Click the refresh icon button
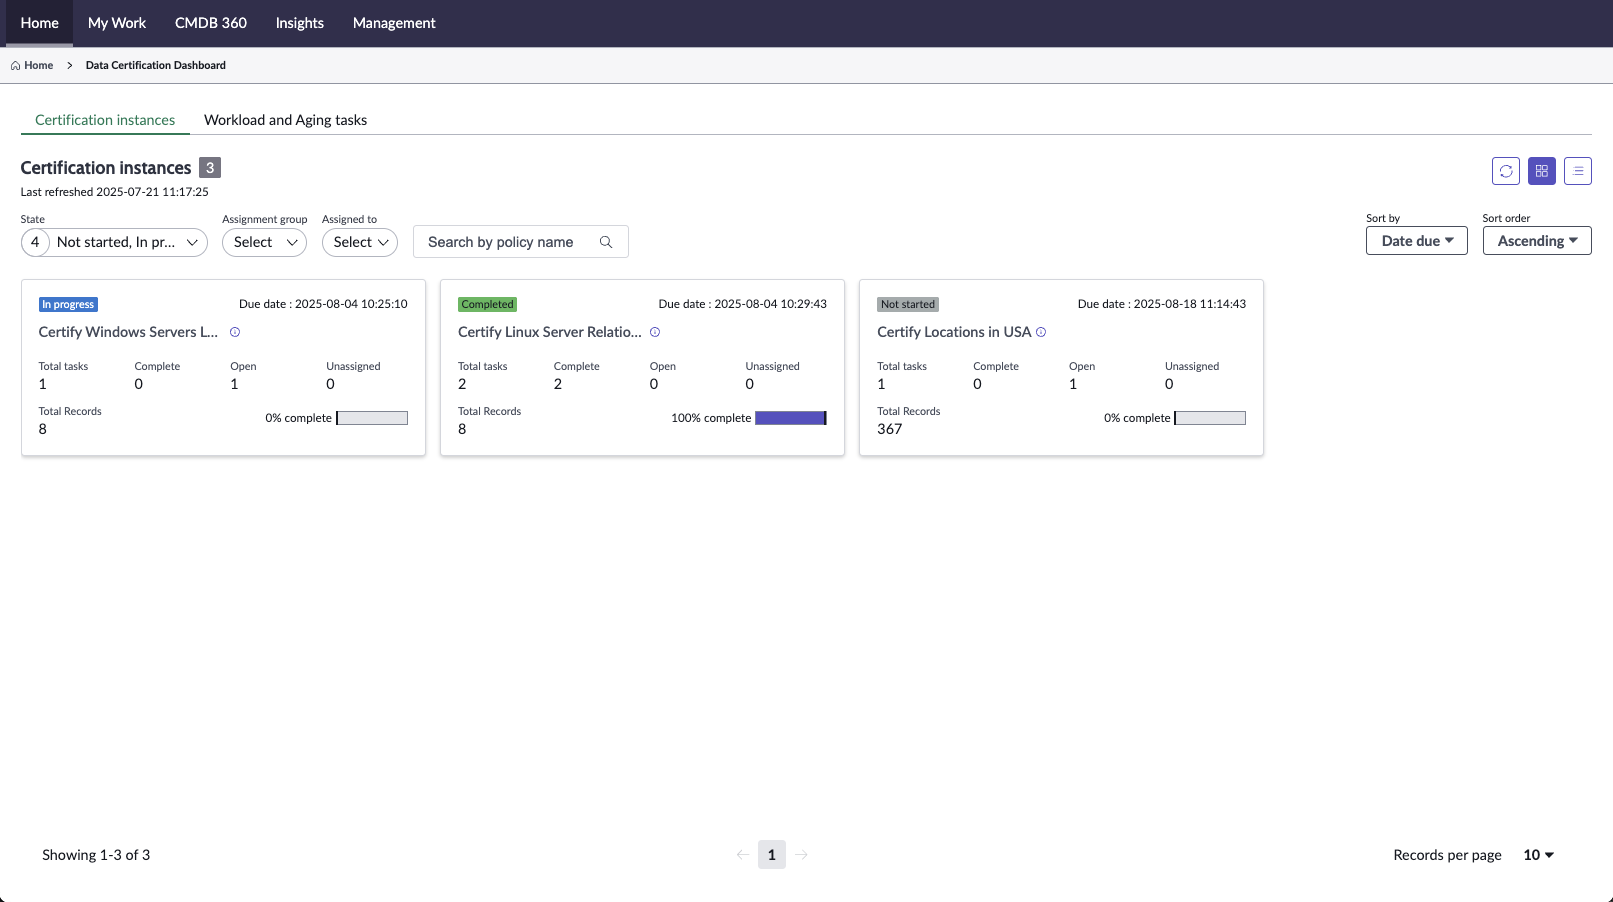 1505,171
